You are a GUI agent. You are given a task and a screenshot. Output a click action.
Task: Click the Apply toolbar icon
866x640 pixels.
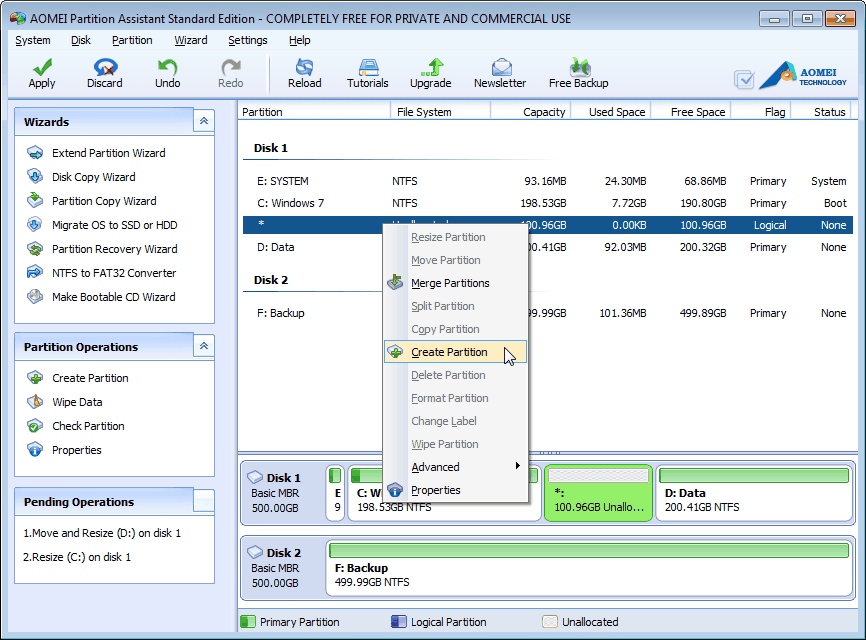pos(42,72)
